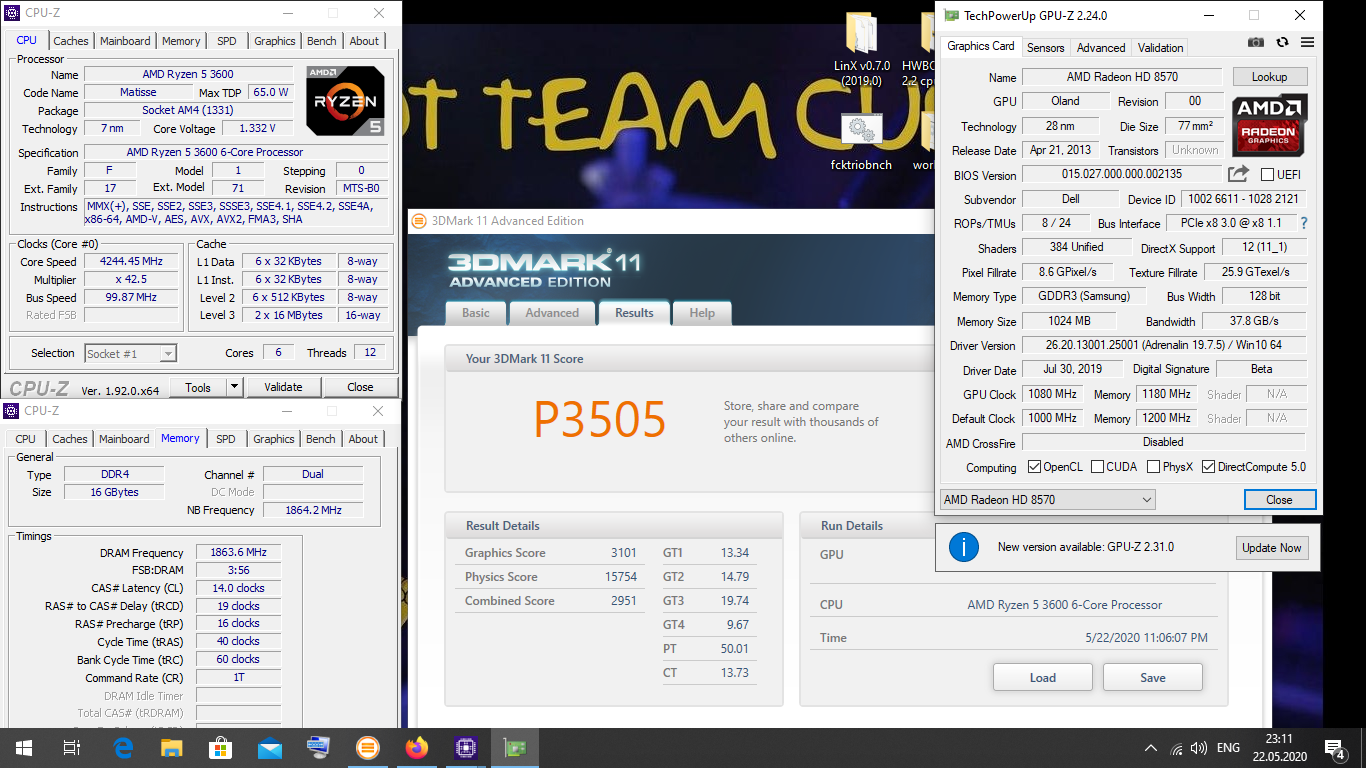Open the GPU-Z hamburger menu
This screenshot has height=768, width=1366.
coord(1307,42)
